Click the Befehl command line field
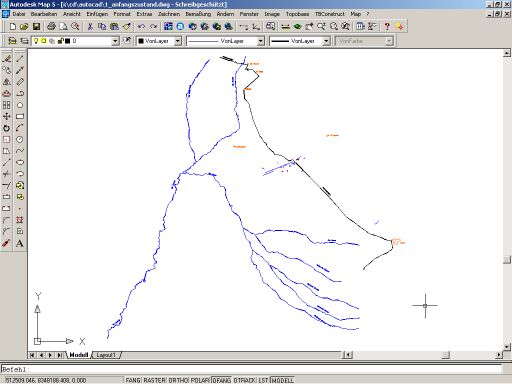Viewport: 512px width, 384px height. pyautogui.click(x=251, y=369)
